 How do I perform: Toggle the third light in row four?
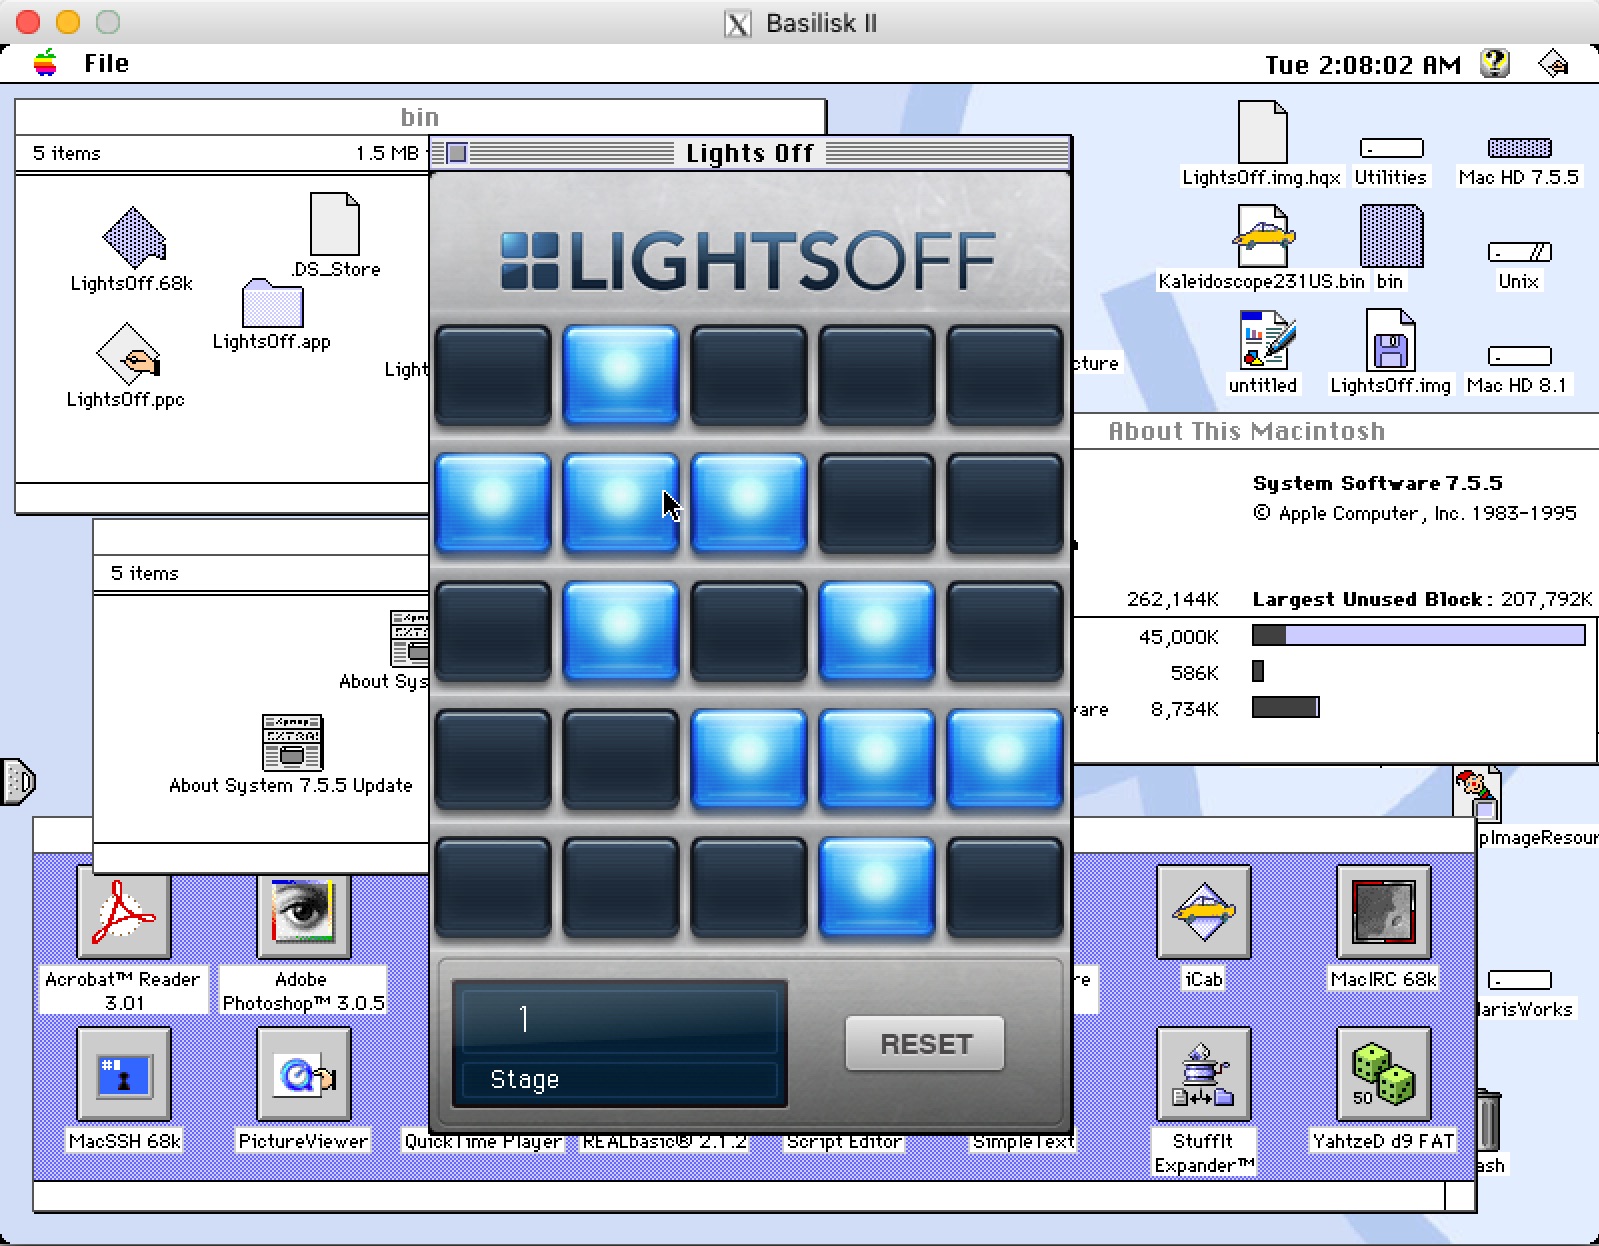click(749, 758)
